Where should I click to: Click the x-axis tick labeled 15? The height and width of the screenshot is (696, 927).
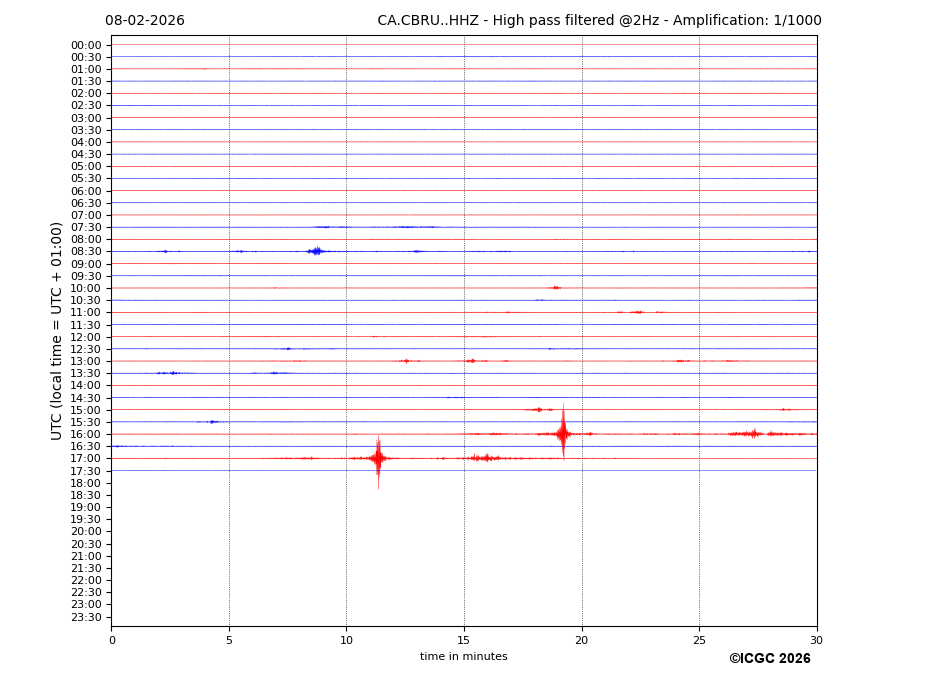(464, 640)
